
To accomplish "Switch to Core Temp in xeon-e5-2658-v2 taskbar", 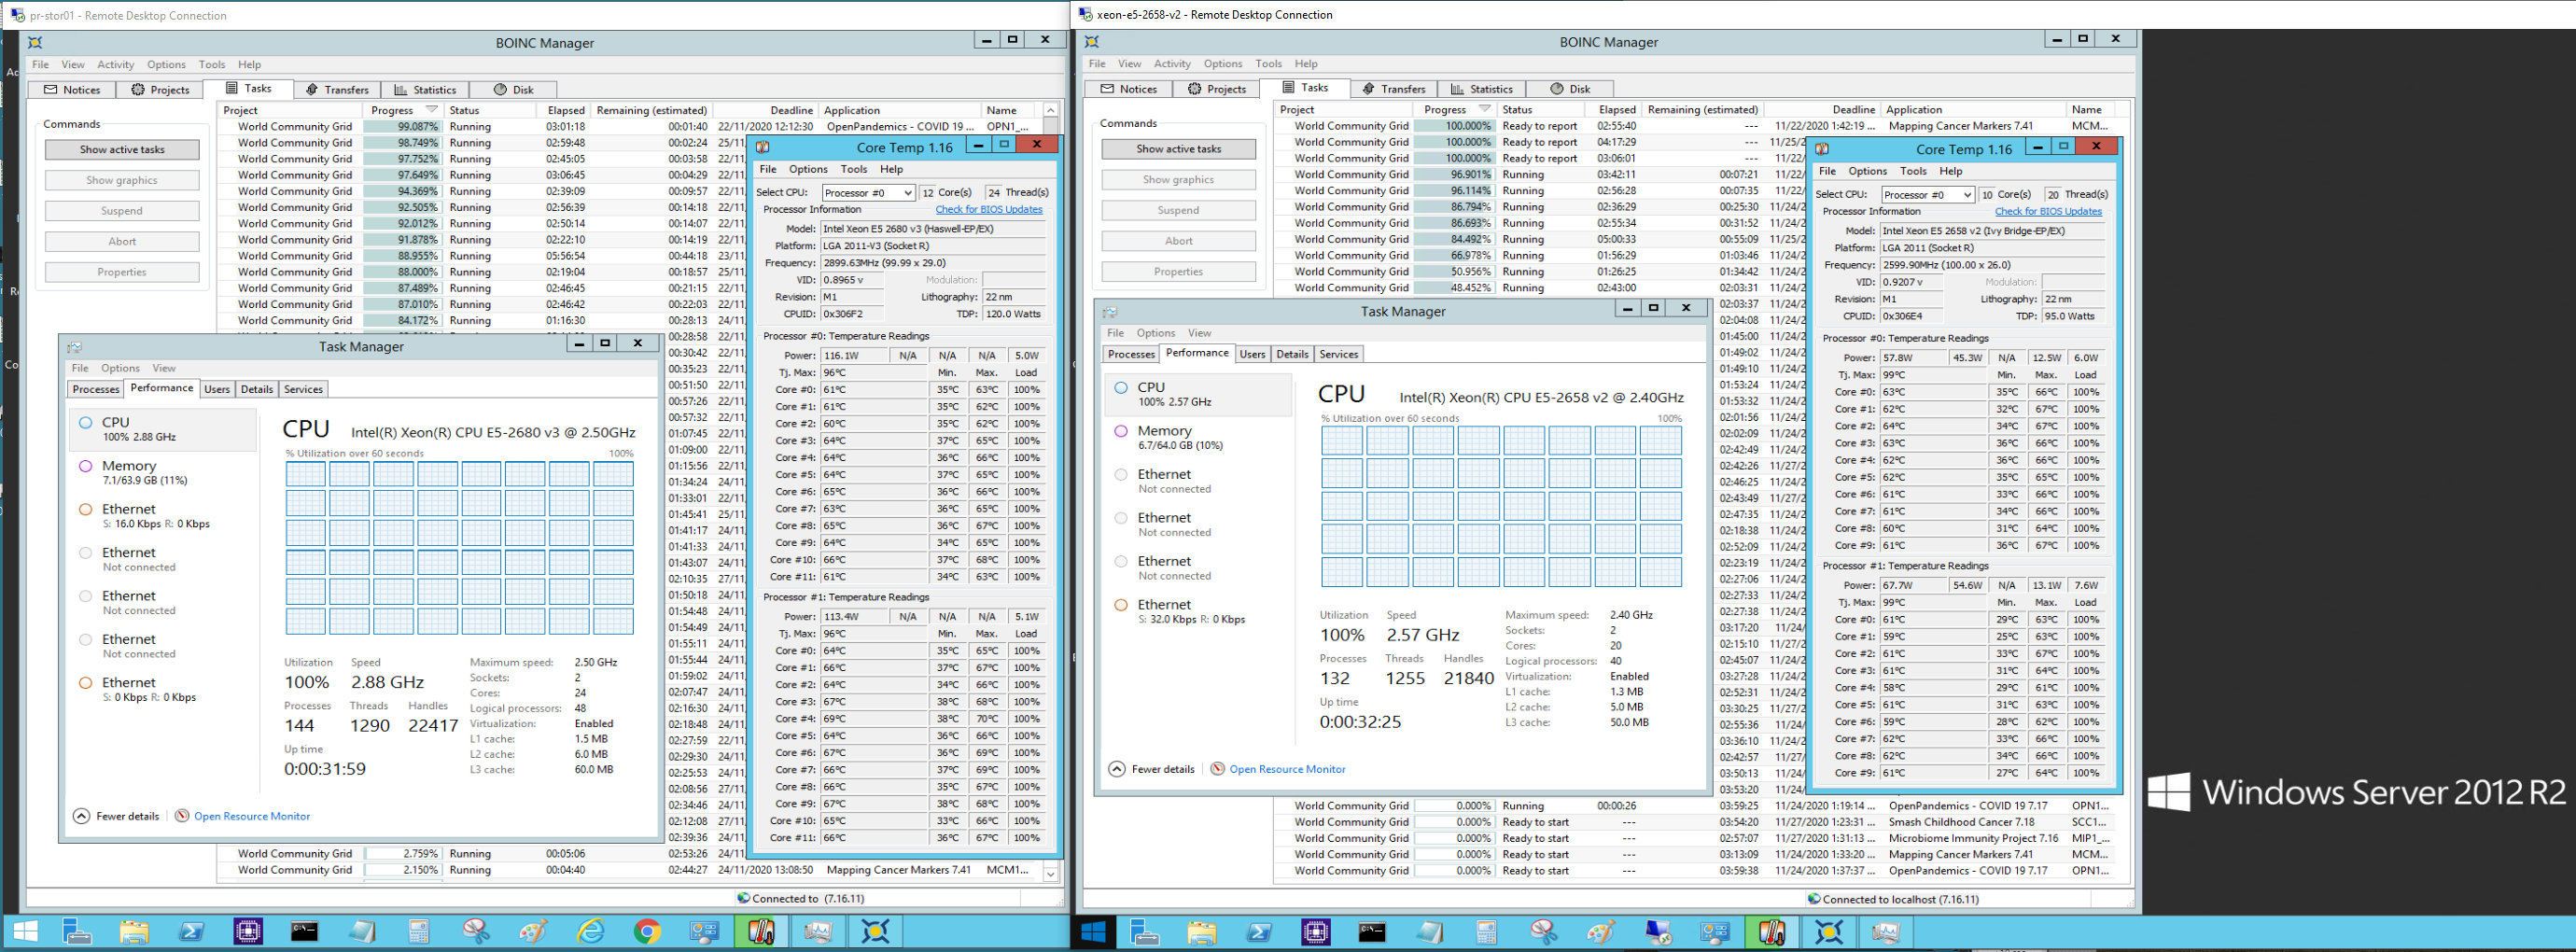I will [x=1772, y=932].
